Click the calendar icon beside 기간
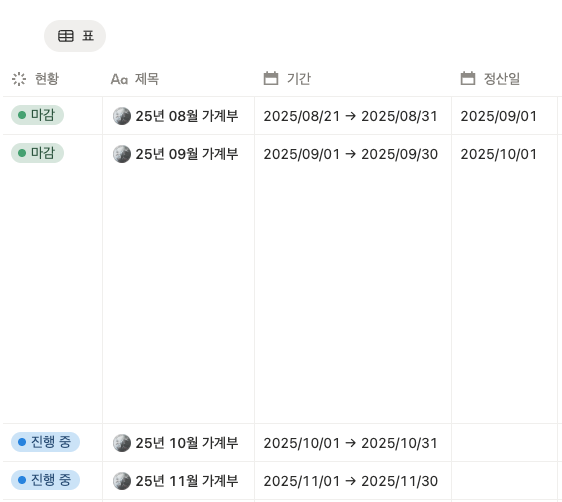The width and height of the screenshot is (562, 502). coord(271,78)
